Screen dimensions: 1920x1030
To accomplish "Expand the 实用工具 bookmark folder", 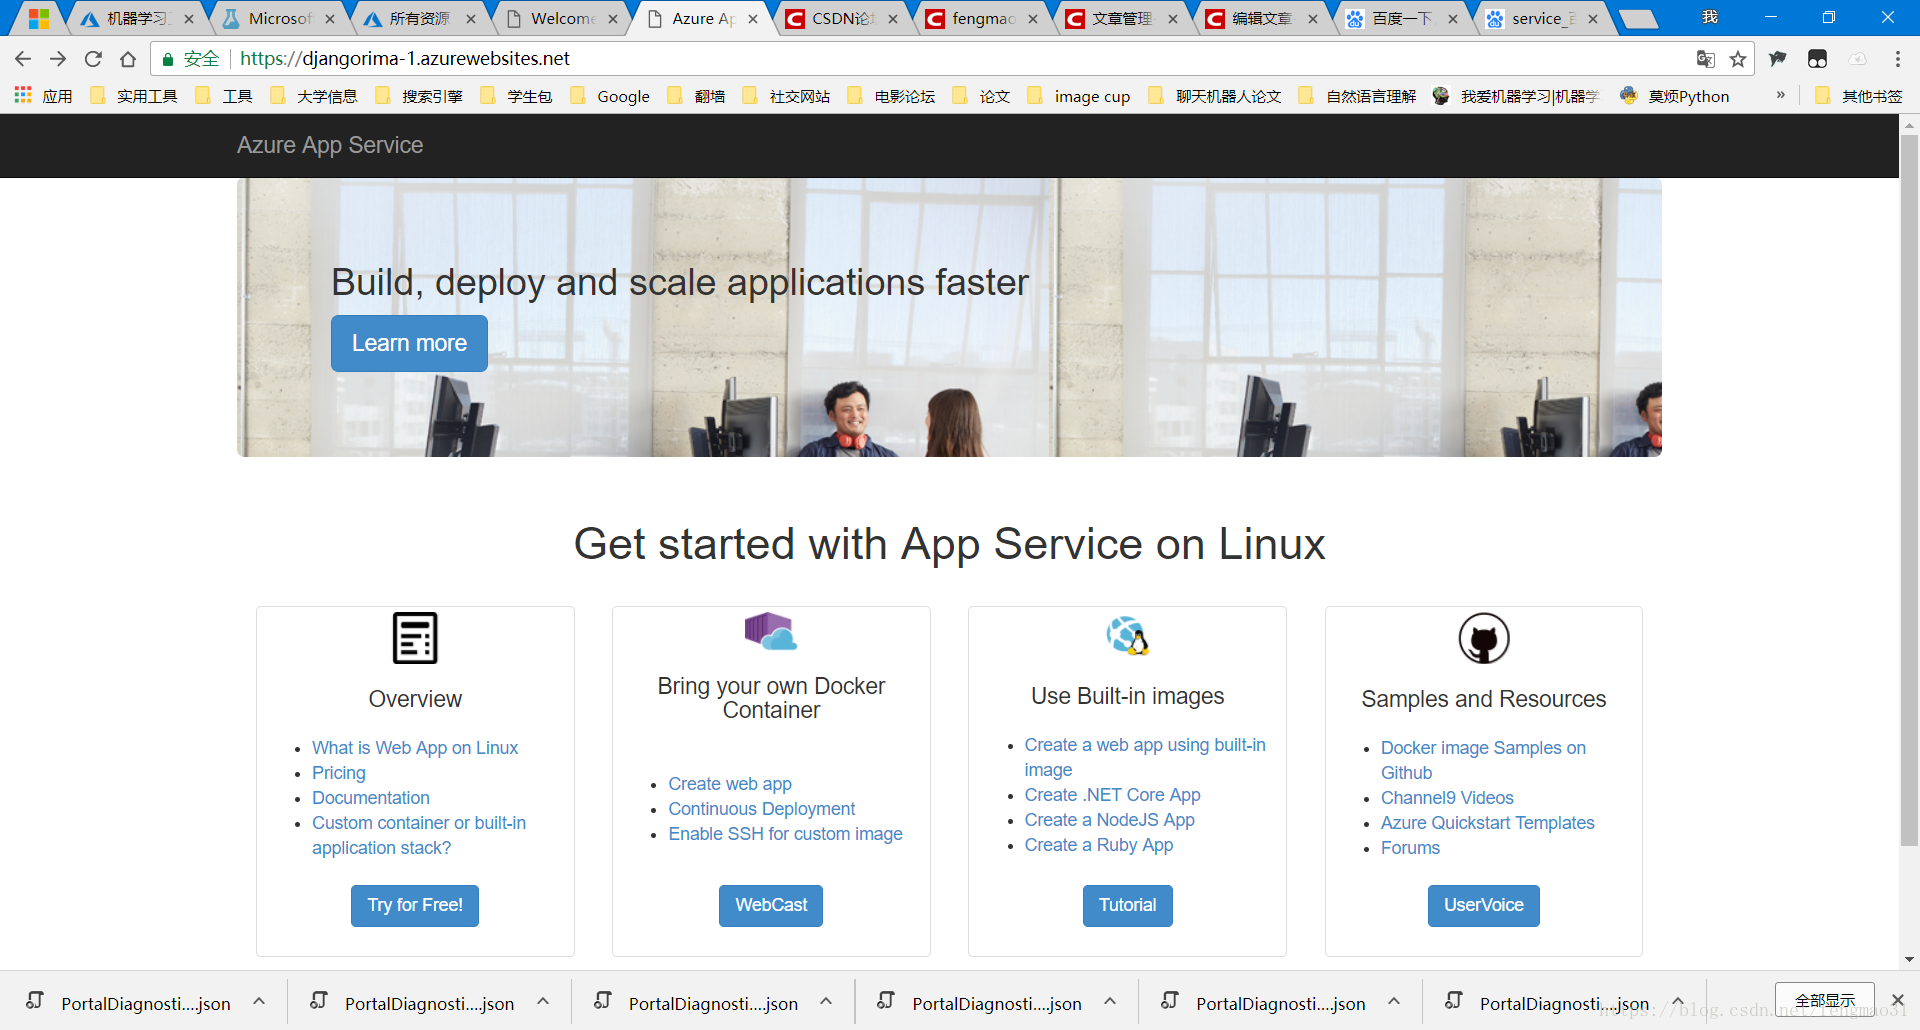I will click(134, 96).
